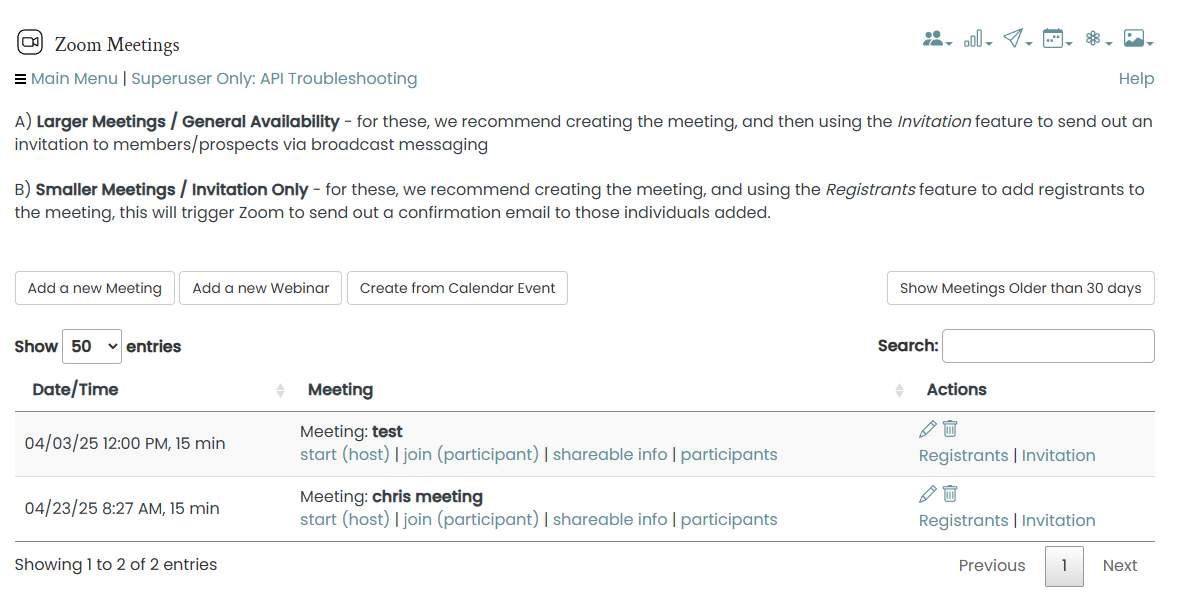Go to the Next results page
The image size is (1183, 605).
[x=1120, y=566]
